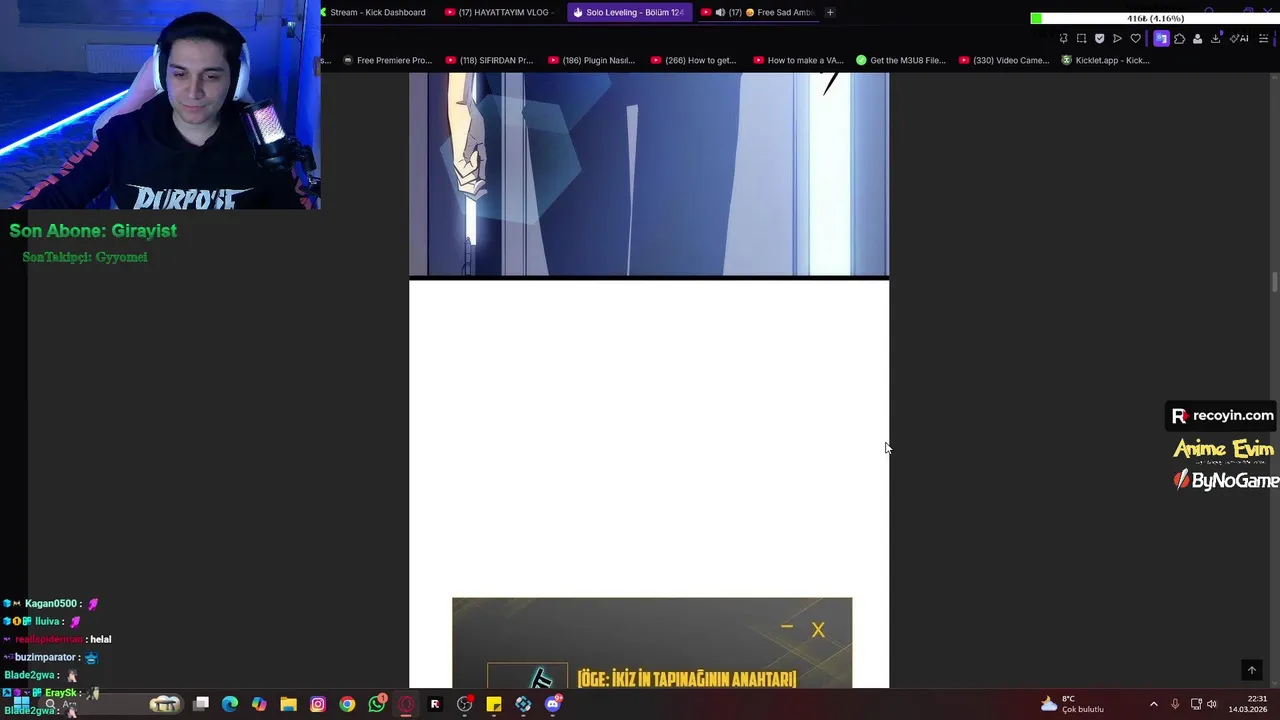Launch Google Chrome from taskbar

coord(347,704)
